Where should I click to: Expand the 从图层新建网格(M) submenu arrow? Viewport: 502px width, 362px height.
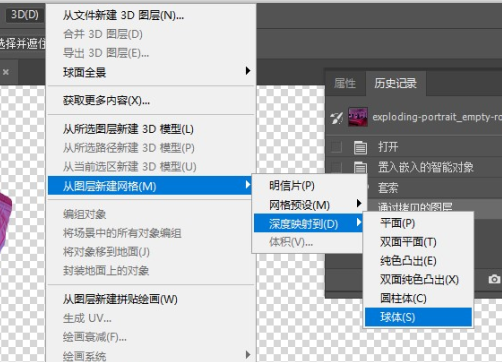248,184
